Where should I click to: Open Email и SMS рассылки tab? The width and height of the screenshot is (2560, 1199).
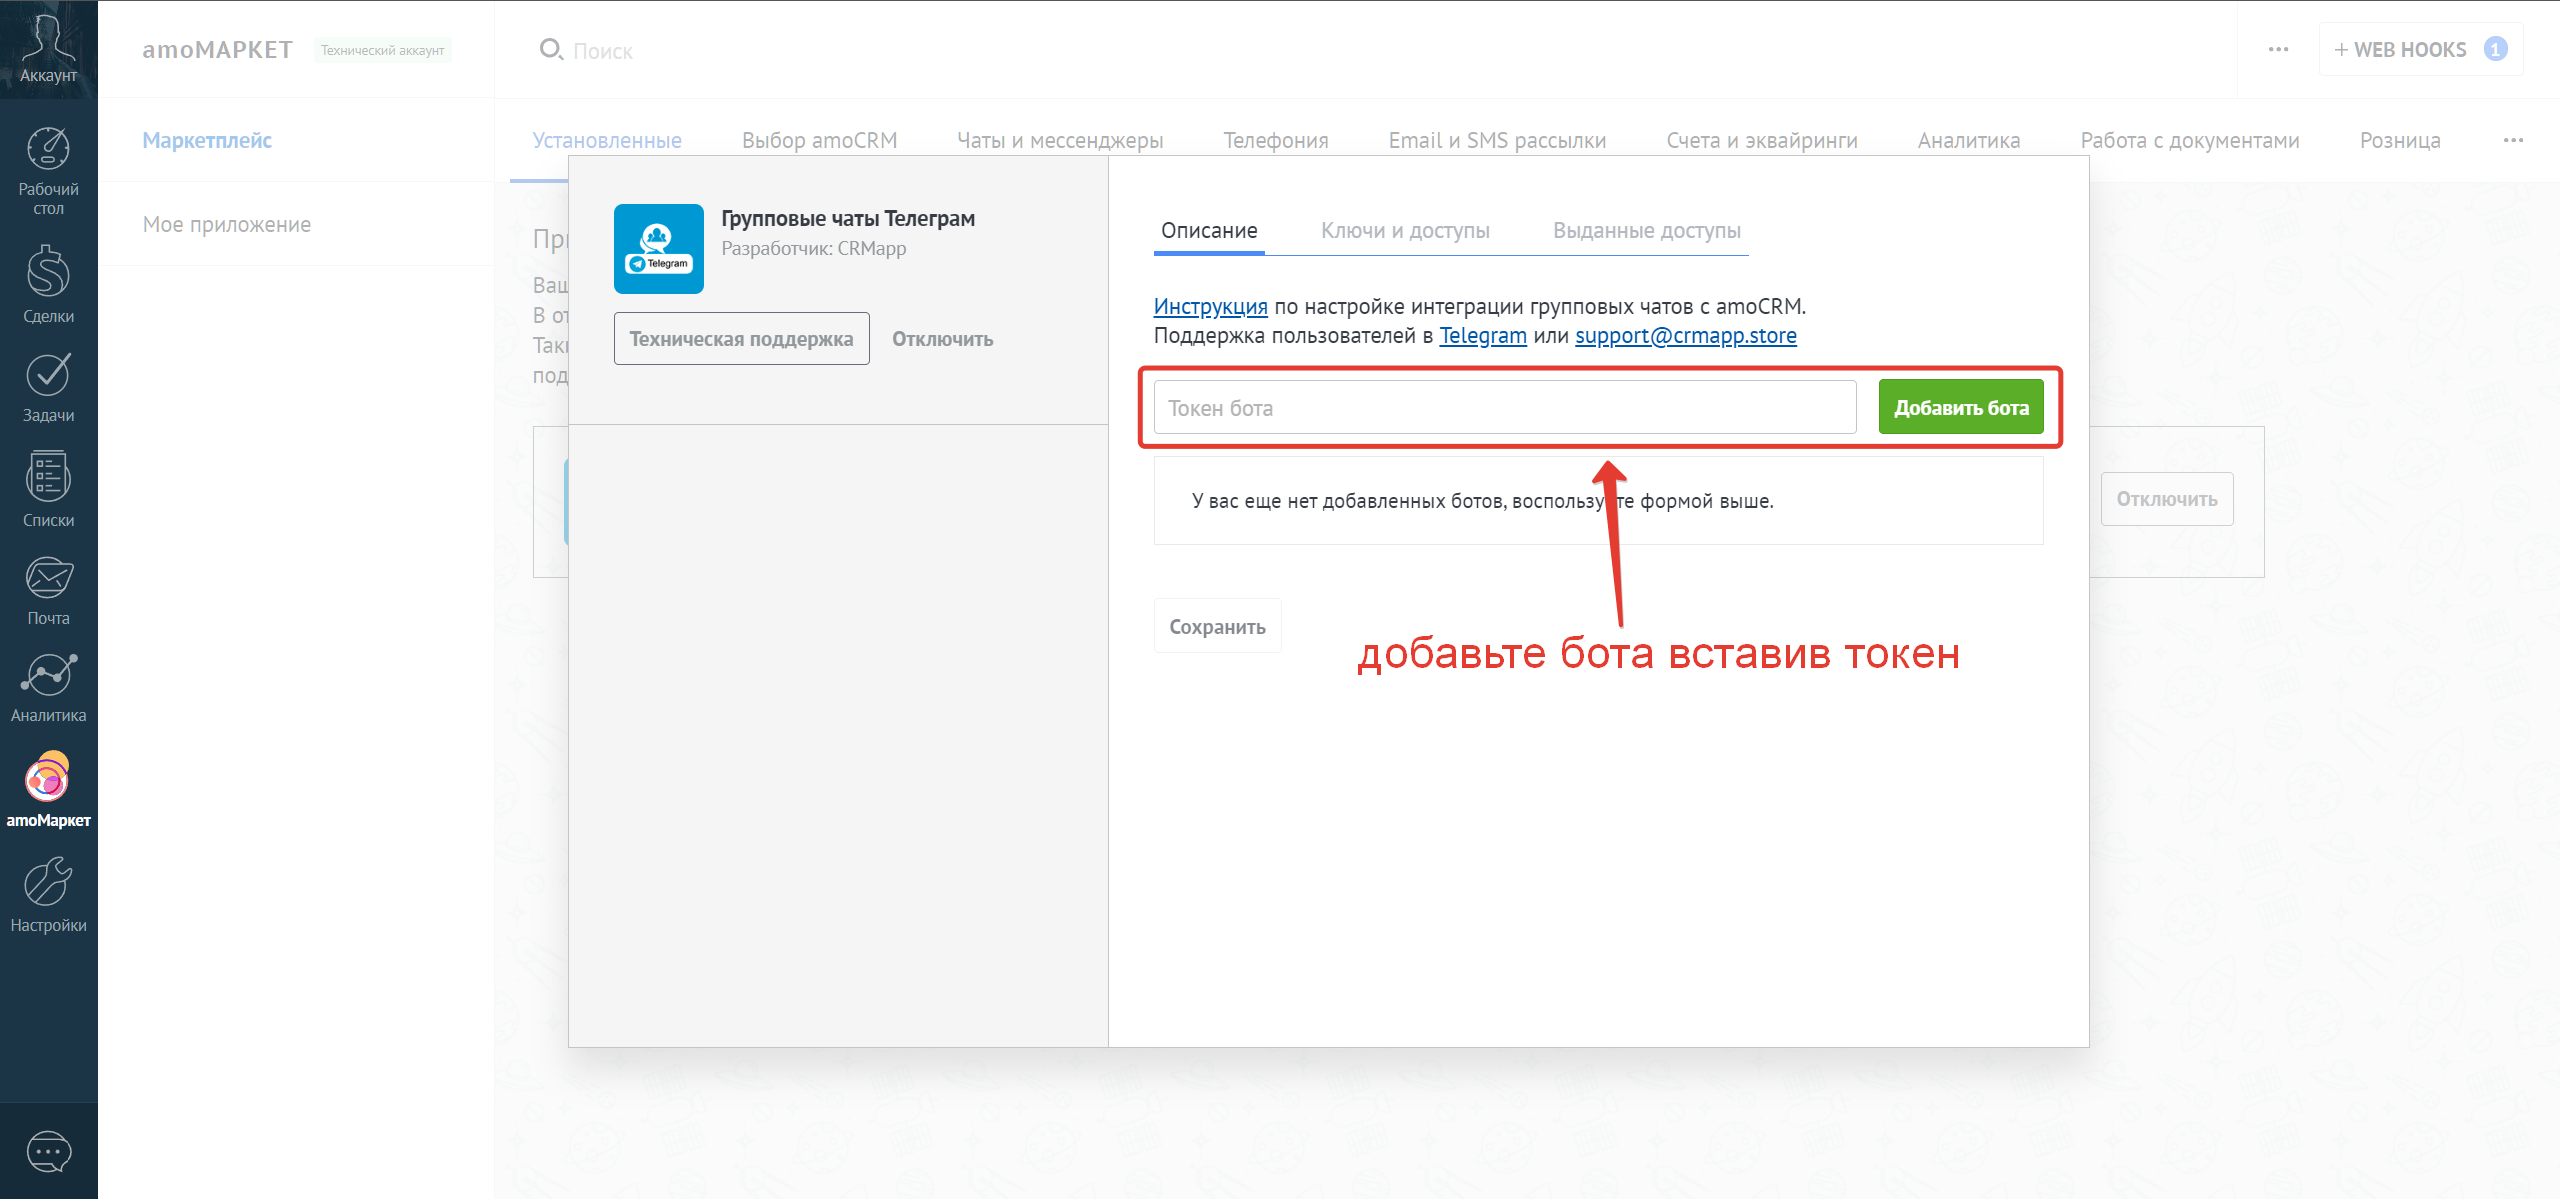pyautogui.click(x=1497, y=140)
